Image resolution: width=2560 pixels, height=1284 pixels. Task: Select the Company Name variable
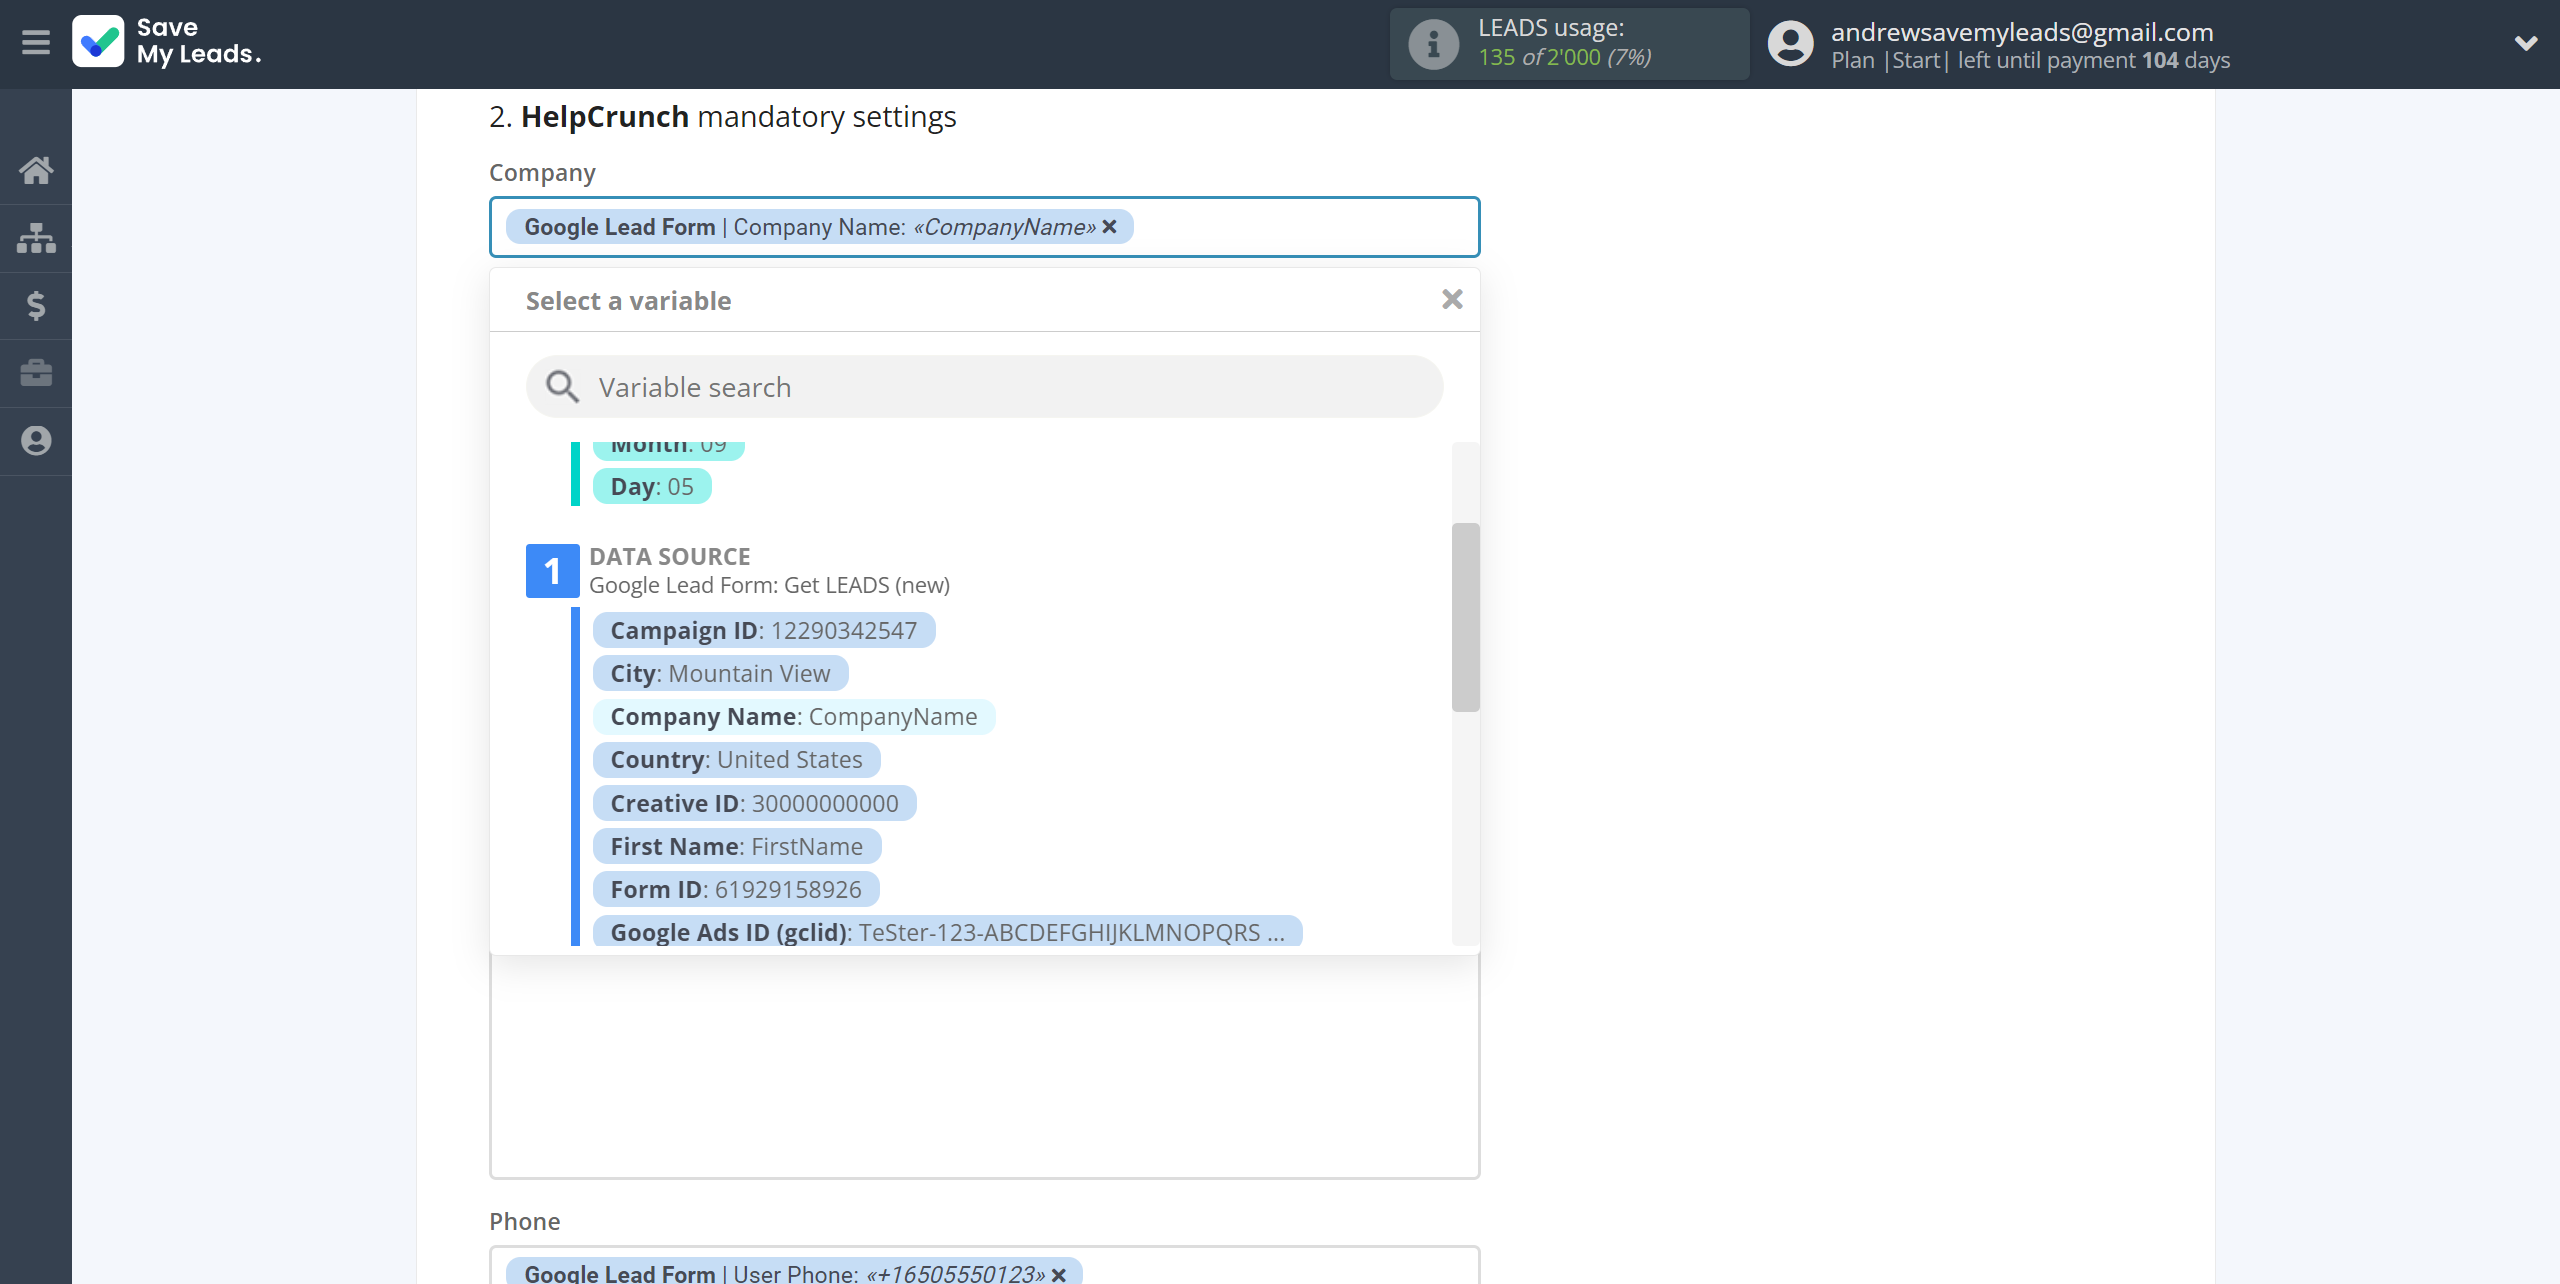coord(794,717)
